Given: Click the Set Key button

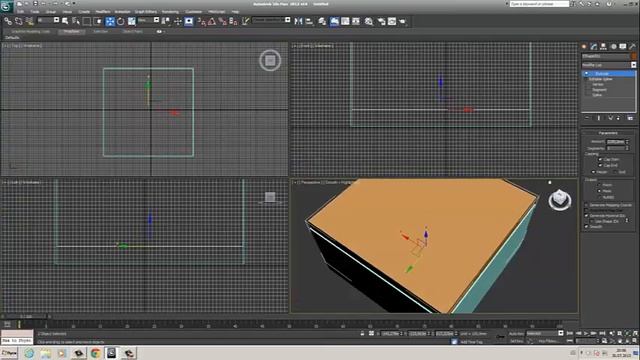Looking at the screenshot, I should [x=516, y=341].
